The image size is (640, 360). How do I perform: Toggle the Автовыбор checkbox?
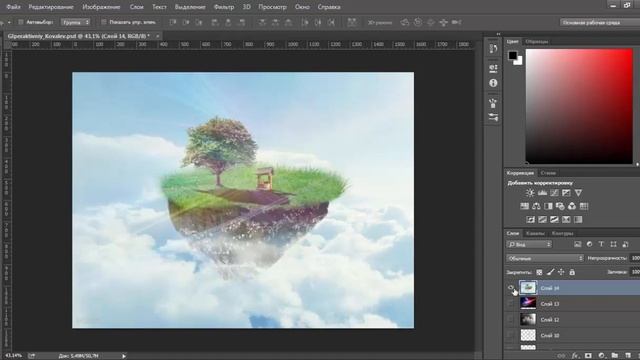(x=21, y=22)
